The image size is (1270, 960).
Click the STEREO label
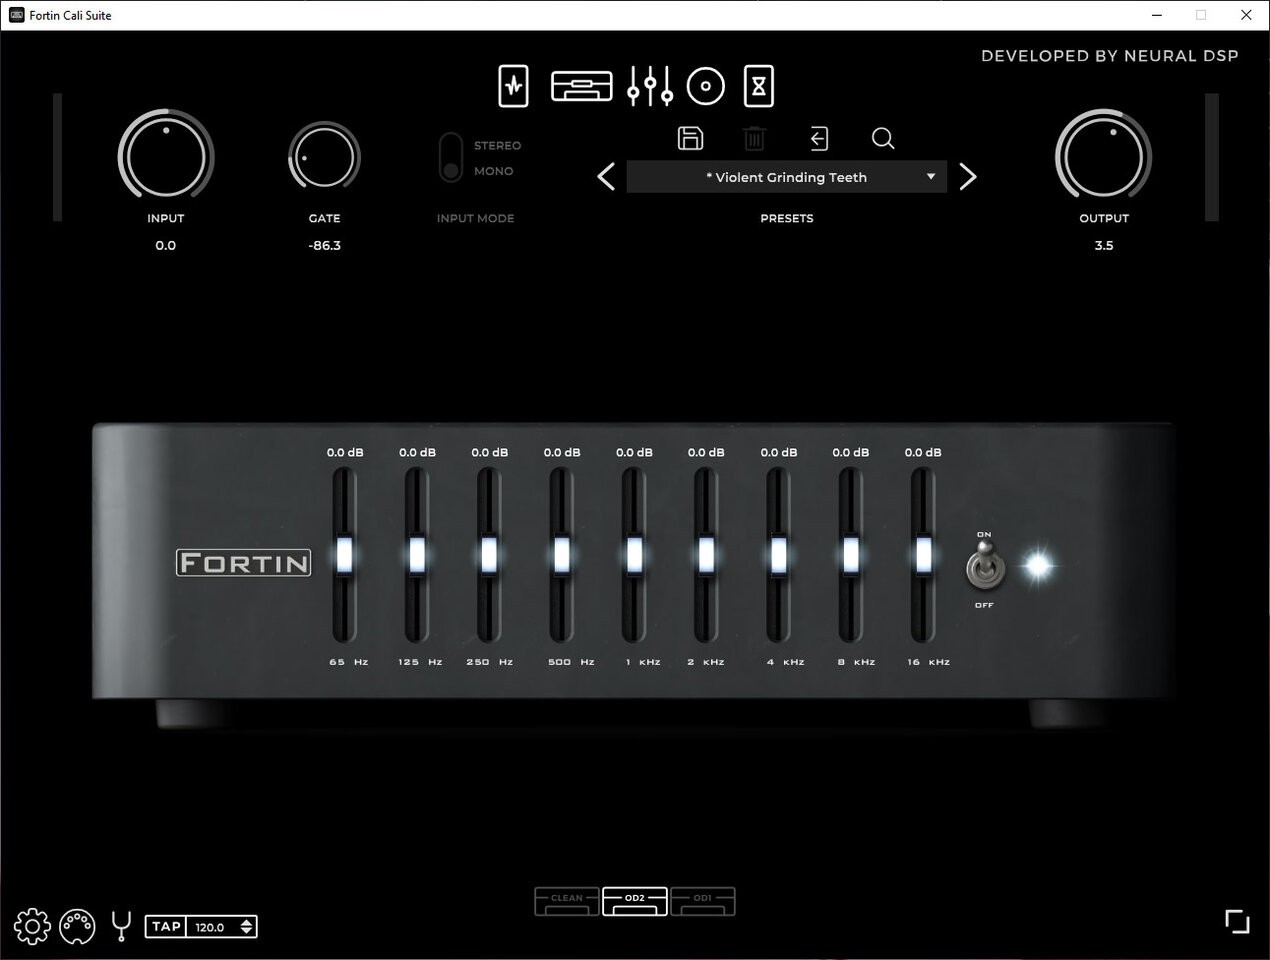[497, 145]
